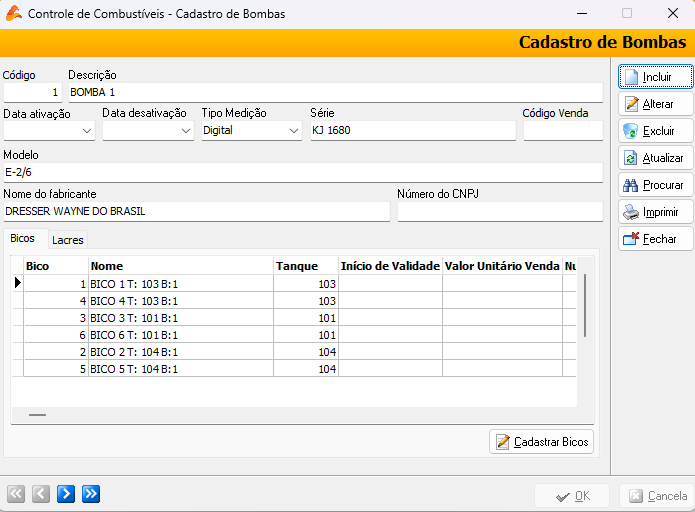Click the grid's vertical scrollbar

[x=585, y=305]
